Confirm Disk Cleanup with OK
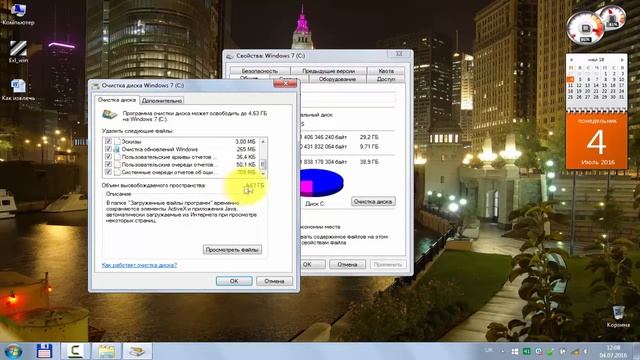Viewport: 640px width, 360px height. coord(234,281)
